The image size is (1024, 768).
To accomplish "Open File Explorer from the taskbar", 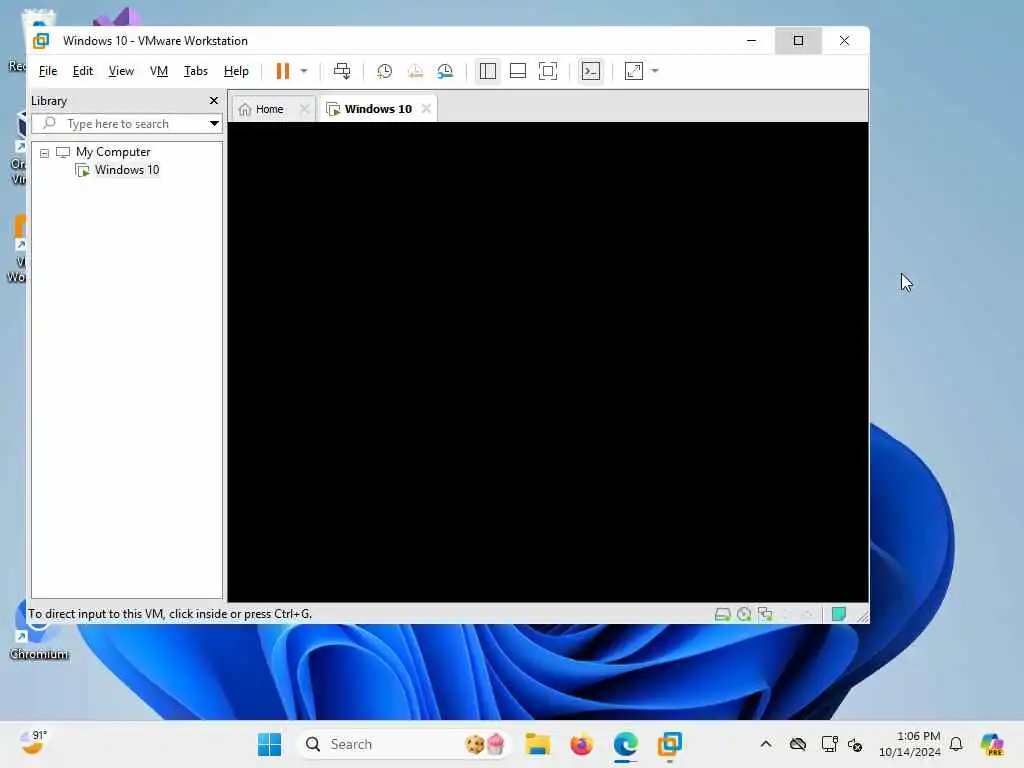I will (537, 744).
